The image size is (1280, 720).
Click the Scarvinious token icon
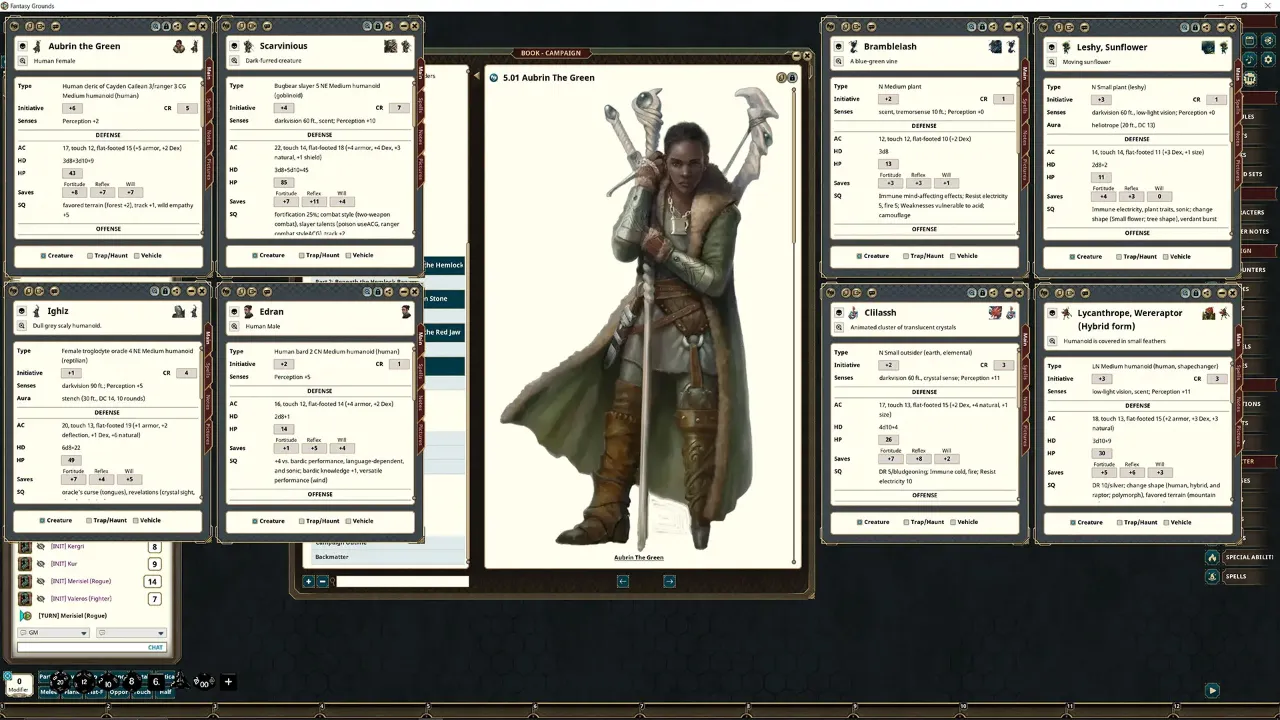point(406,46)
